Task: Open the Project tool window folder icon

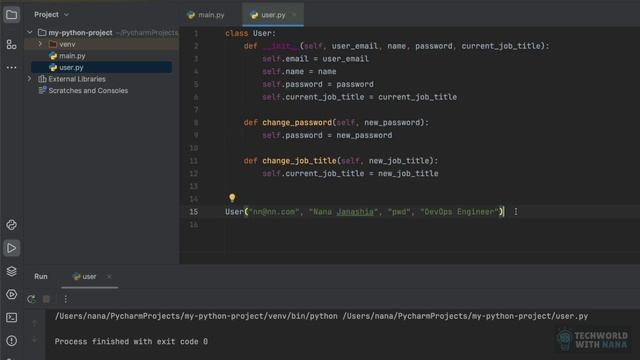Action: (11, 15)
